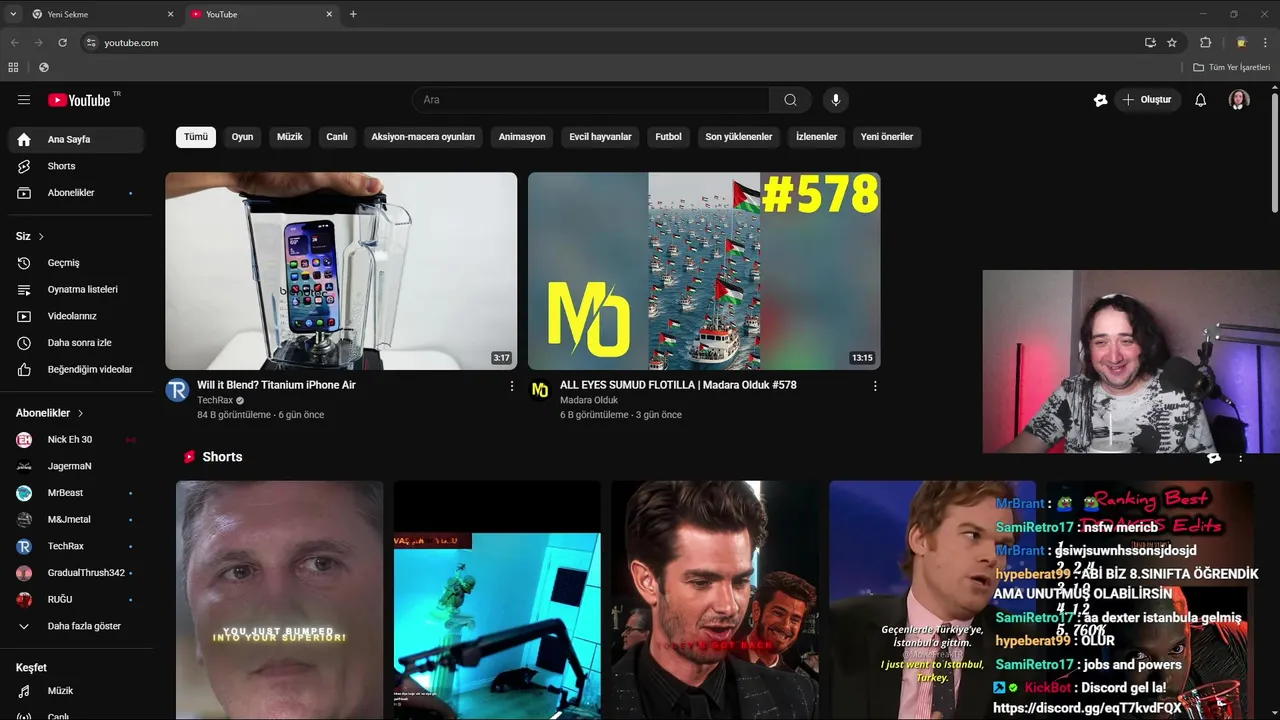Select Aksiyon-macera oyunları filter chip

(423, 137)
